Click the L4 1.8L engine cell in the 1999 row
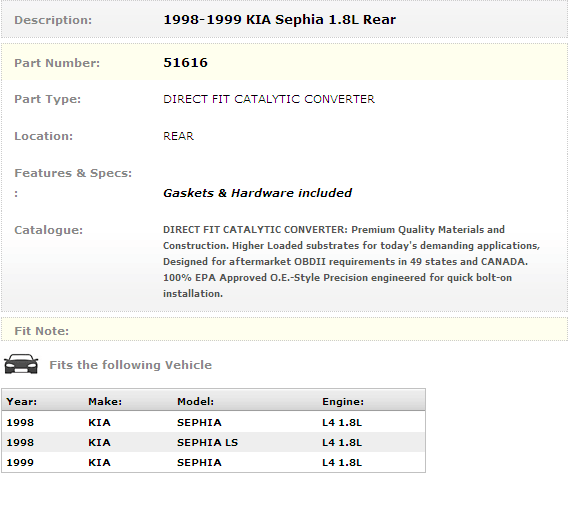 pos(342,463)
